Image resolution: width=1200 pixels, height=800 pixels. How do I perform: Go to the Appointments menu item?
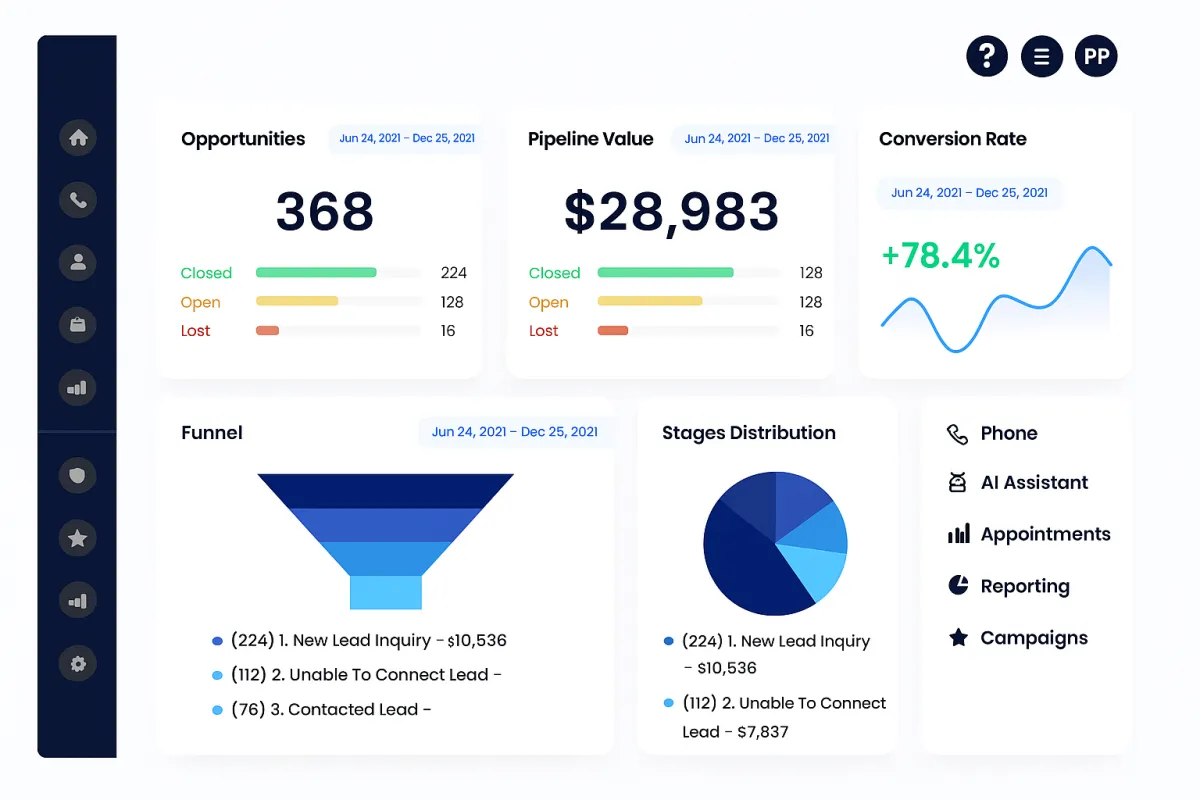[x=1029, y=534]
